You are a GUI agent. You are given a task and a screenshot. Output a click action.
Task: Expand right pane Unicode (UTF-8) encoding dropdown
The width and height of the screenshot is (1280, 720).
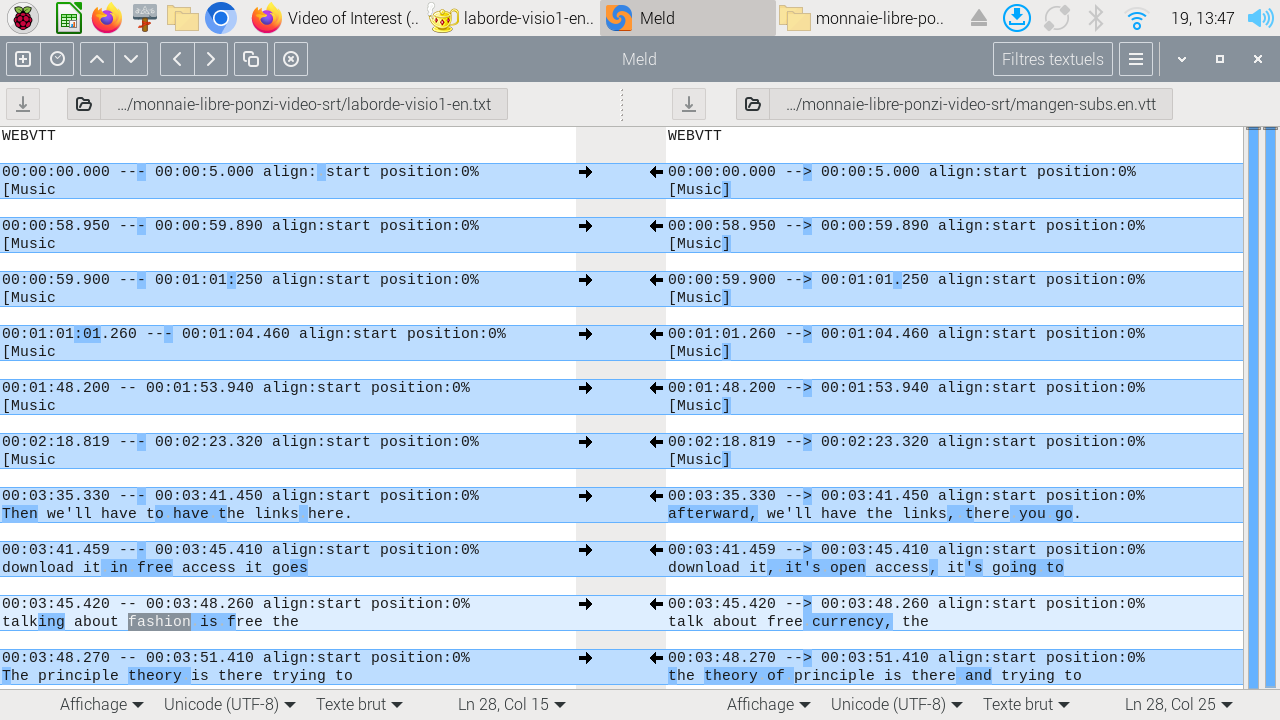coord(896,704)
